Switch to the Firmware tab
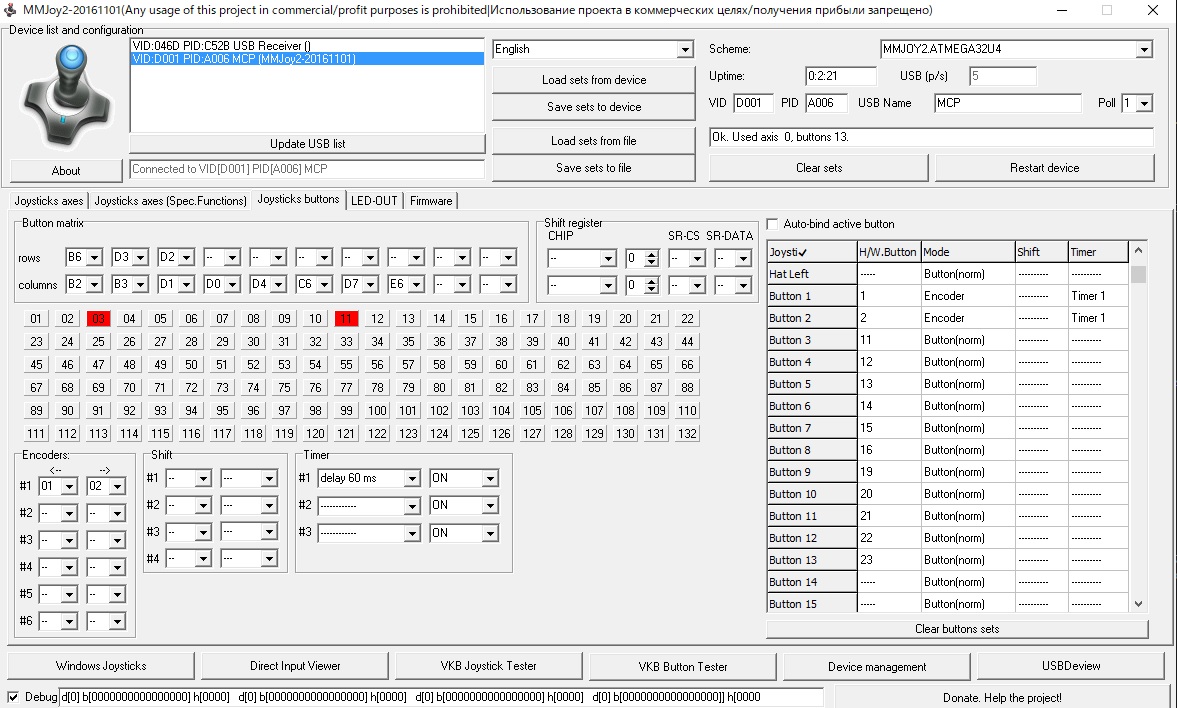Viewport: 1177px width, 708px height. click(431, 201)
